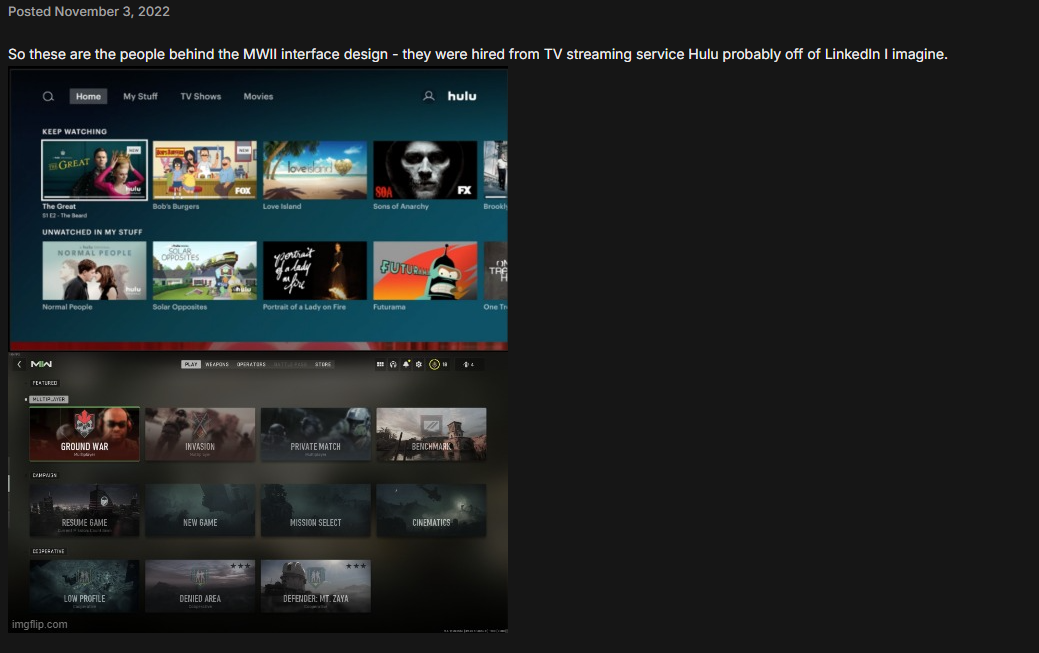This screenshot has height=653, width=1039.
Task: Open the MWII OPERATORS tab
Action: coord(251,364)
